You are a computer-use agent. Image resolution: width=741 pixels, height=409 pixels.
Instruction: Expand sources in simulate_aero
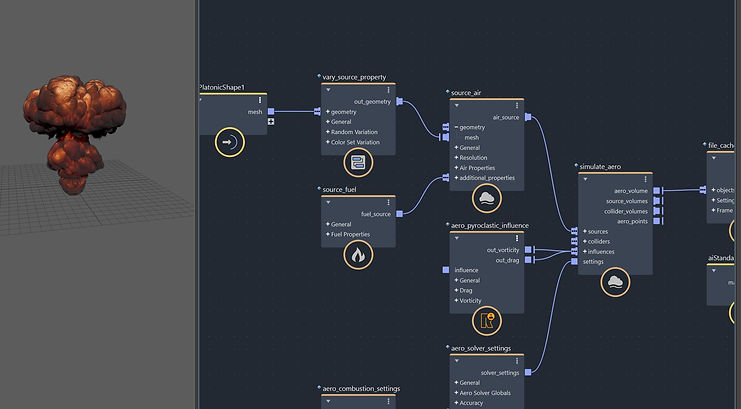click(585, 231)
